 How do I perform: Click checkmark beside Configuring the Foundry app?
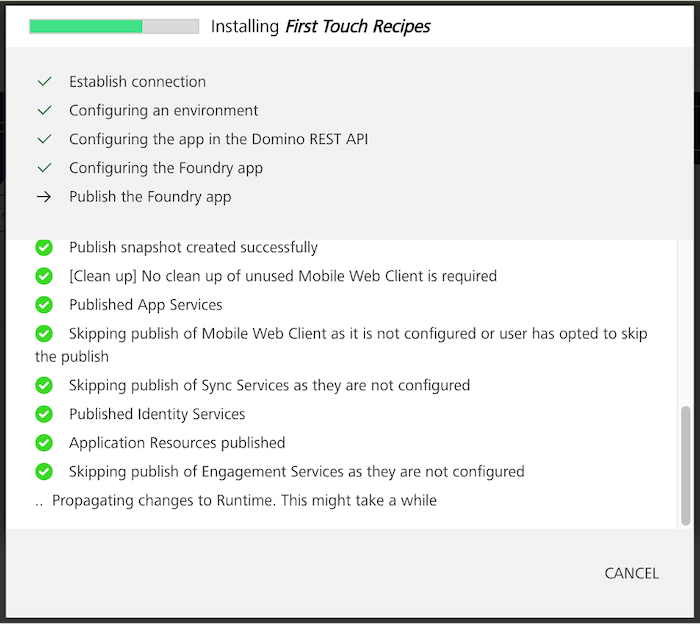[x=44, y=168]
